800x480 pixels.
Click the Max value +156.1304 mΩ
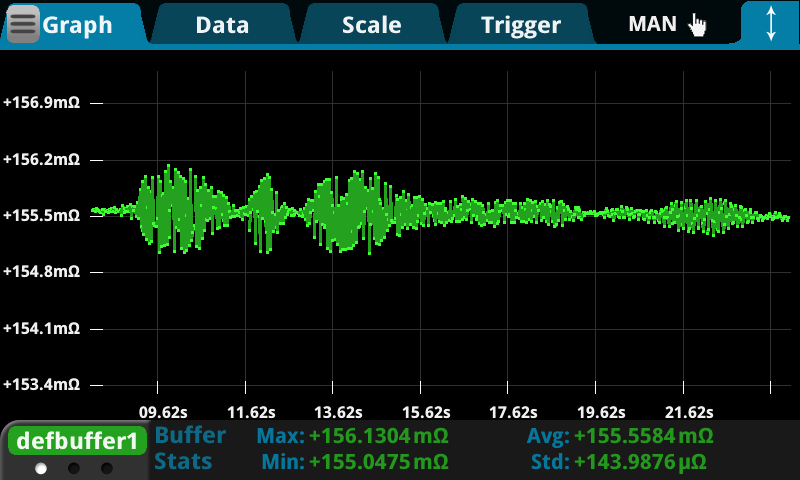tap(379, 436)
